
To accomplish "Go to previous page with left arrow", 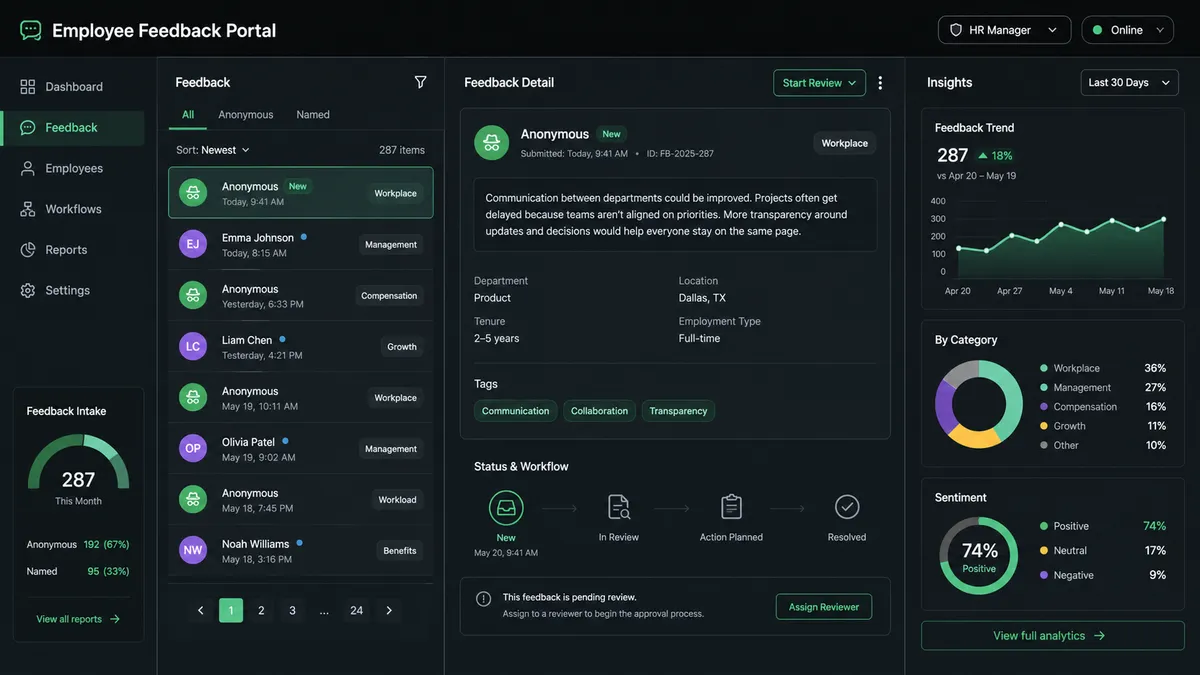I will 201,610.
